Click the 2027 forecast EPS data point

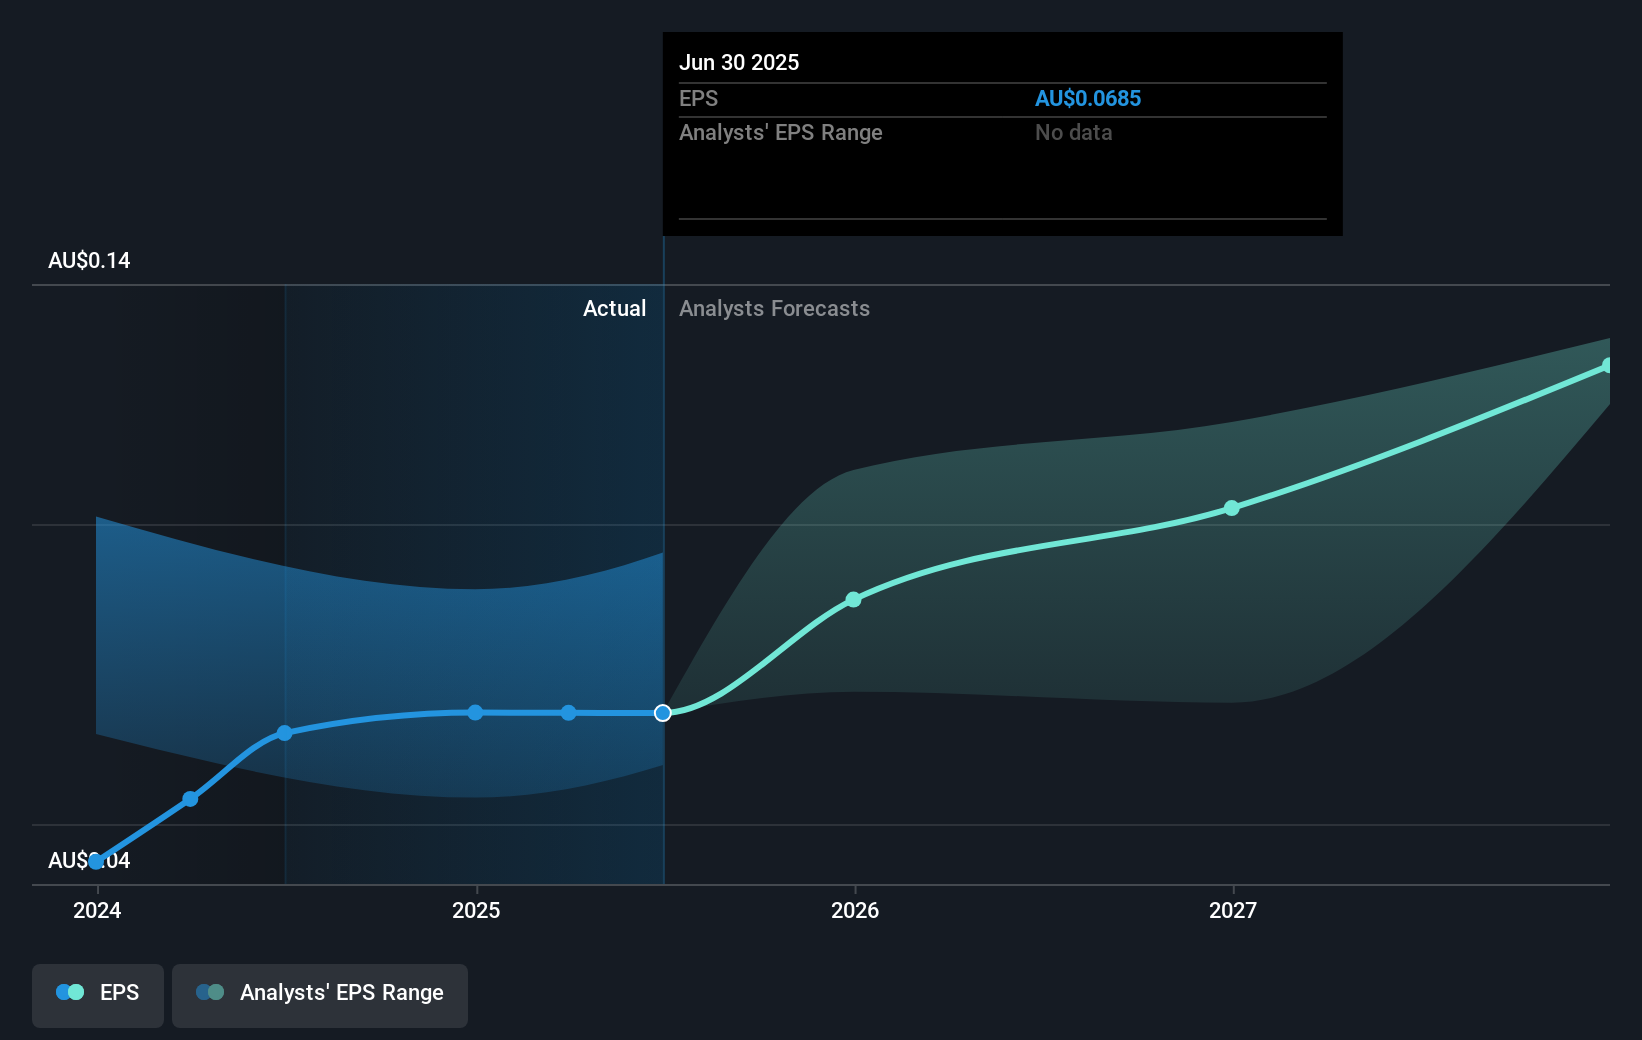coord(1232,508)
